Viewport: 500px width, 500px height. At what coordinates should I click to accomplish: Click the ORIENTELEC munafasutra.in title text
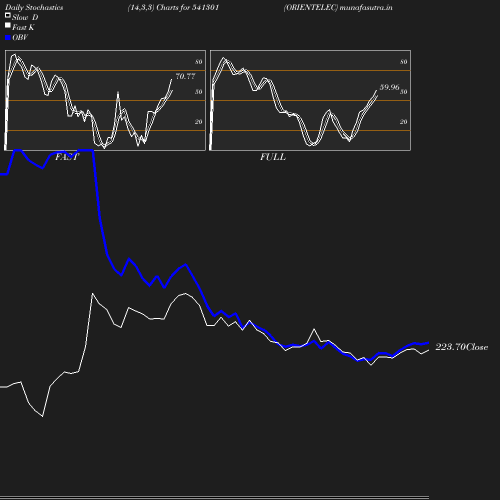338,7
